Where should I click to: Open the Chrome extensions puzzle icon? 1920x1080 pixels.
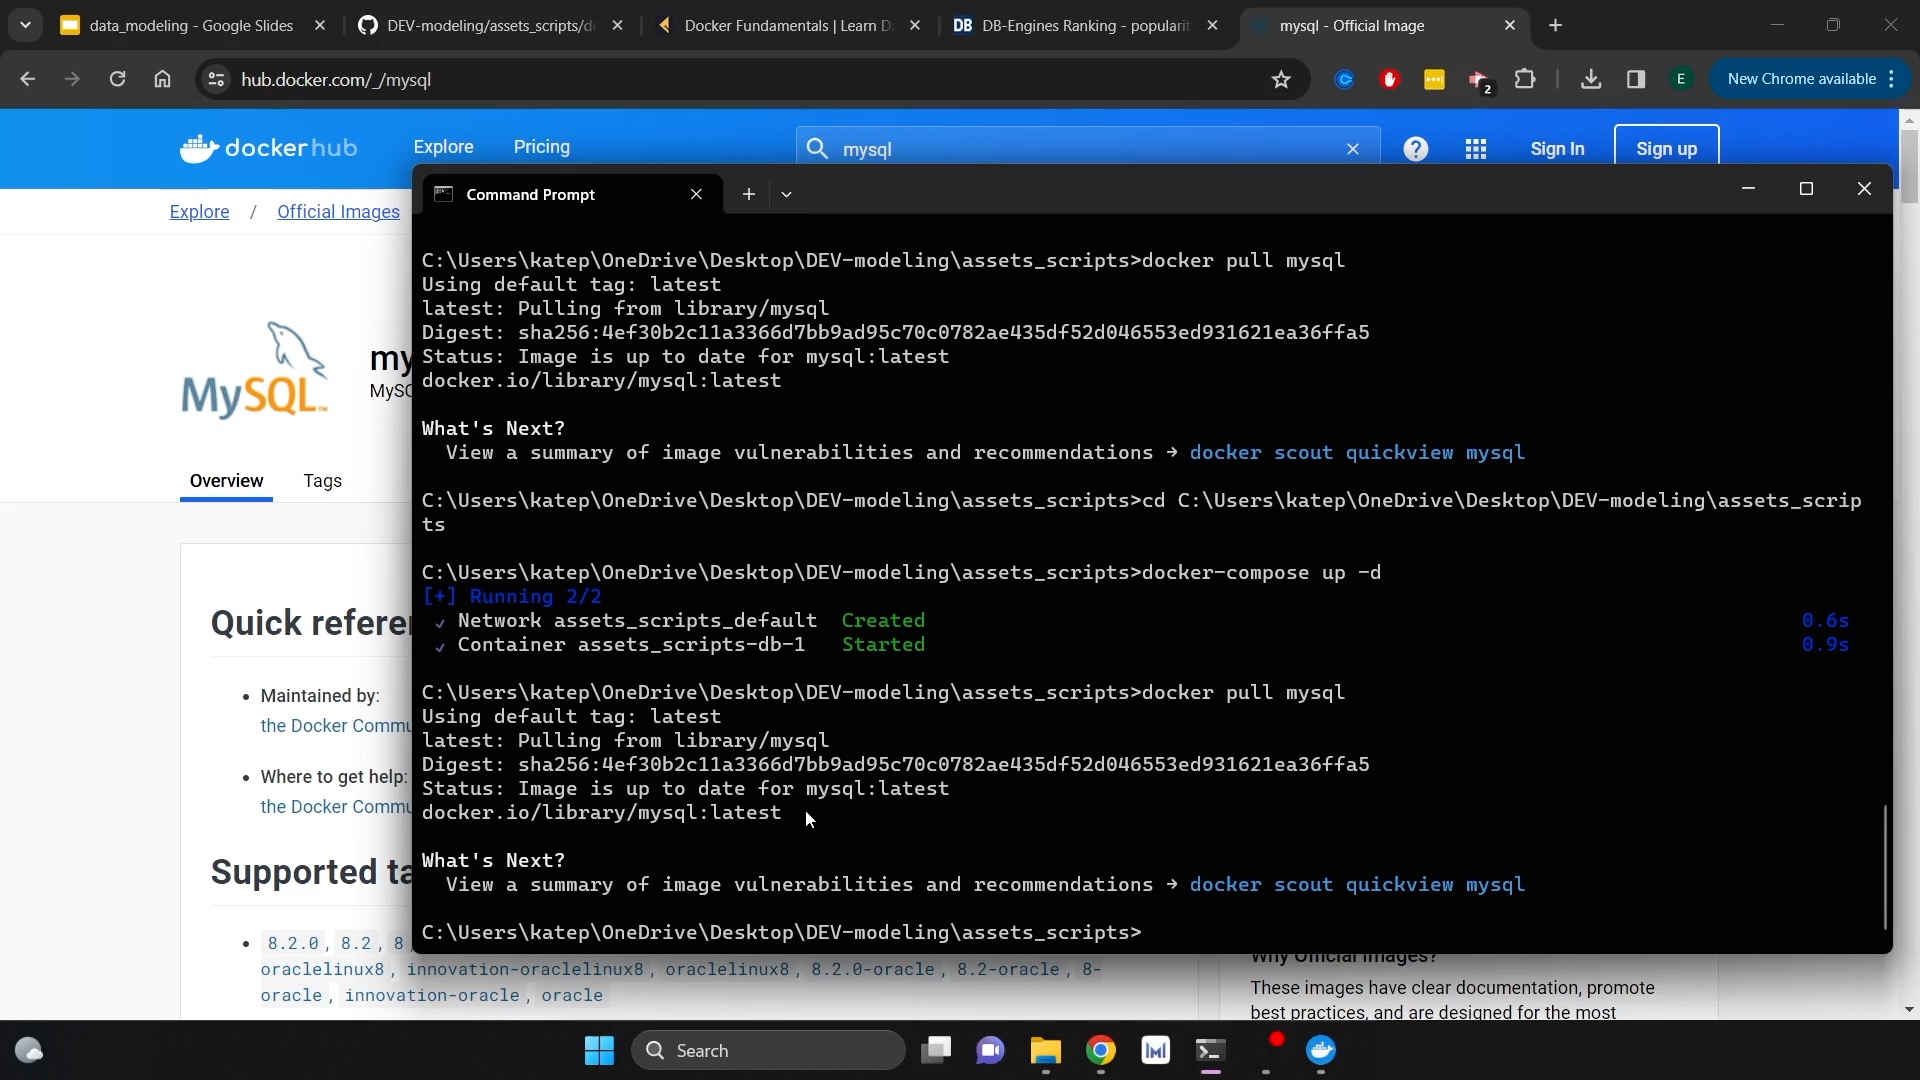pyautogui.click(x=1525, y=79)
